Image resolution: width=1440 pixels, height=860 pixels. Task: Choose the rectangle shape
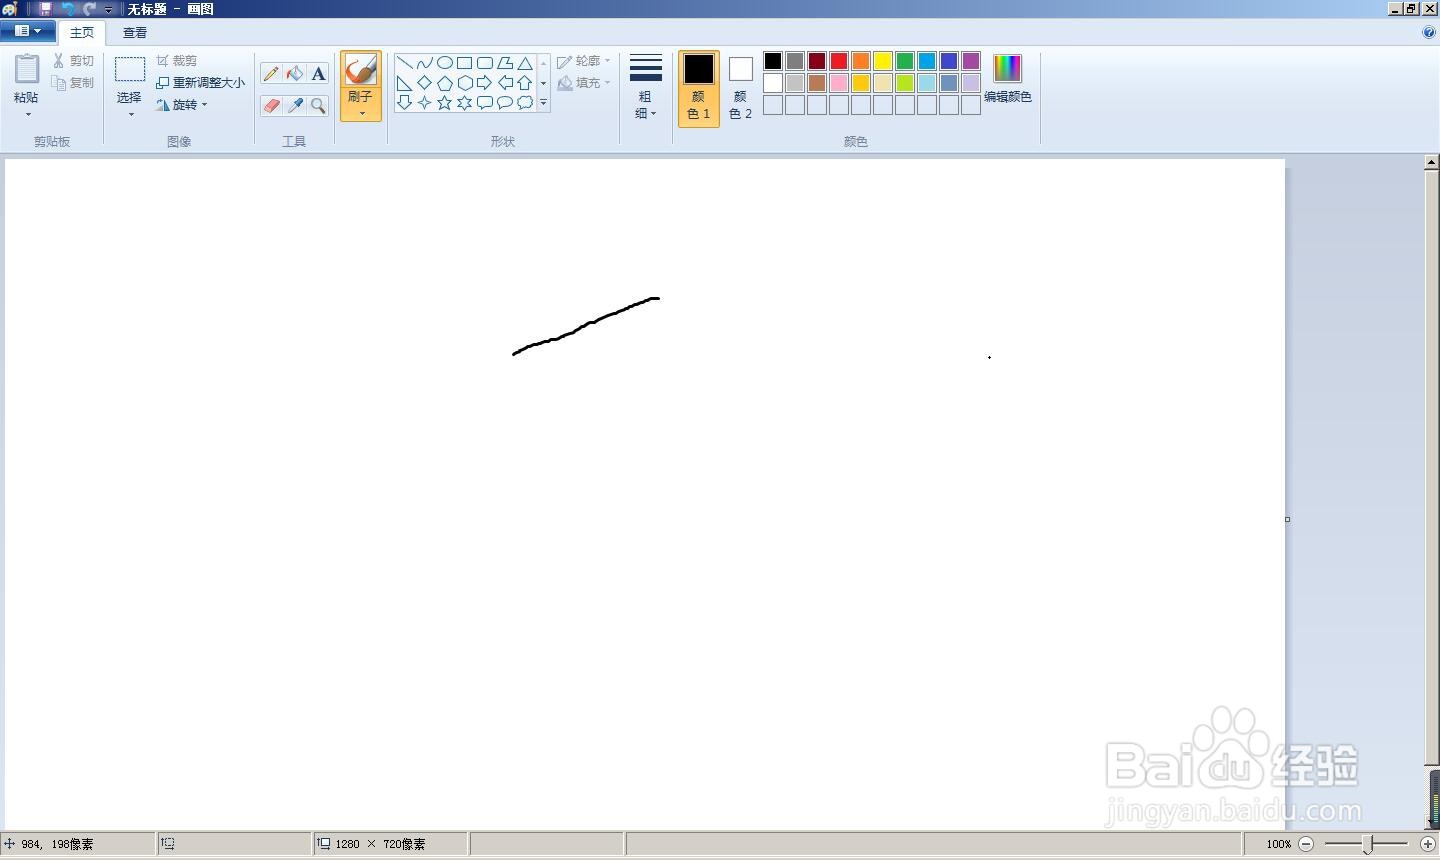coord(465,63)
